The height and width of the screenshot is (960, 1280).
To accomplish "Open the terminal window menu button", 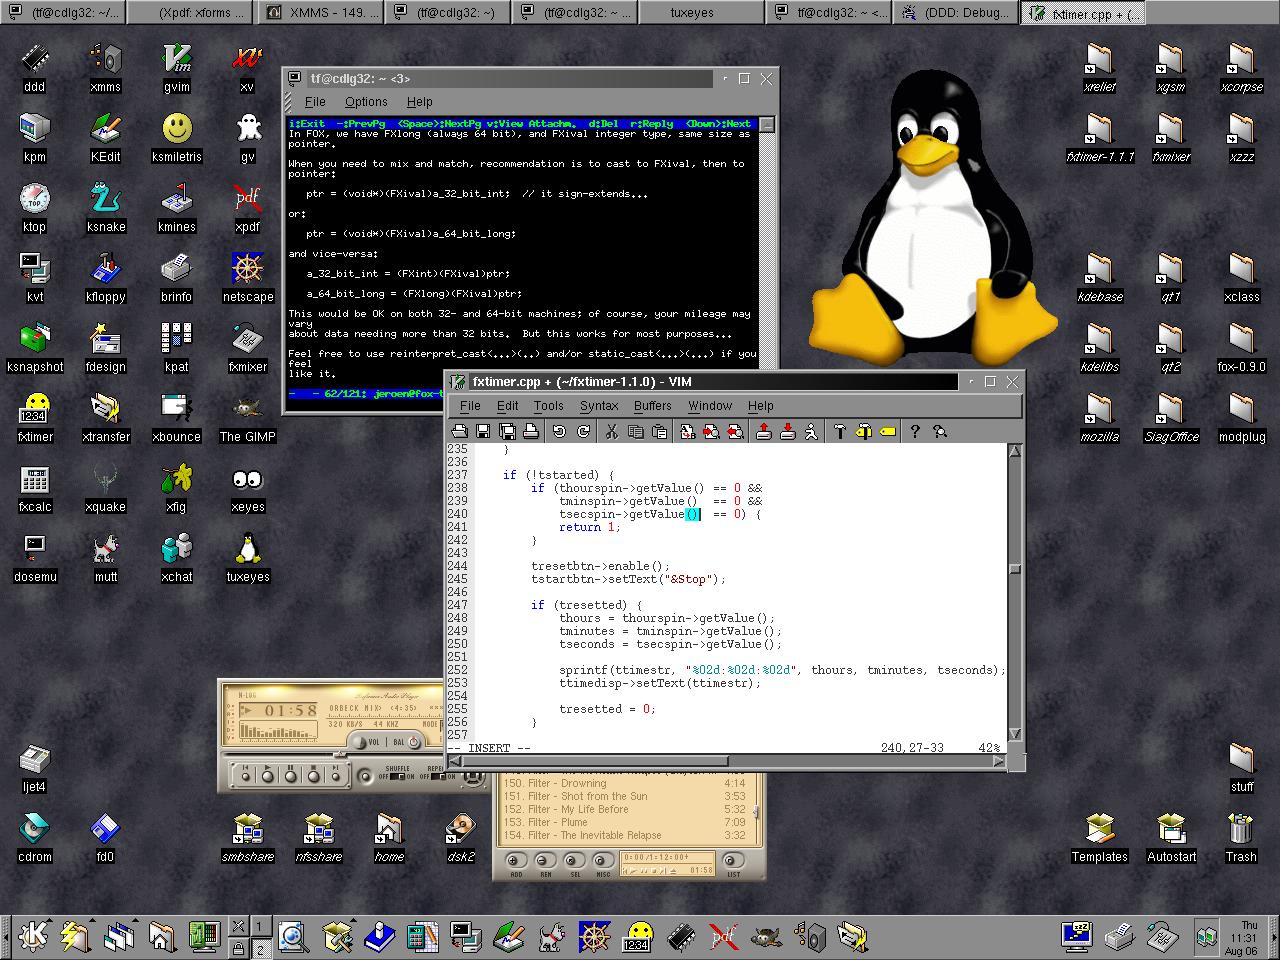I will click(x=295, y=79).
